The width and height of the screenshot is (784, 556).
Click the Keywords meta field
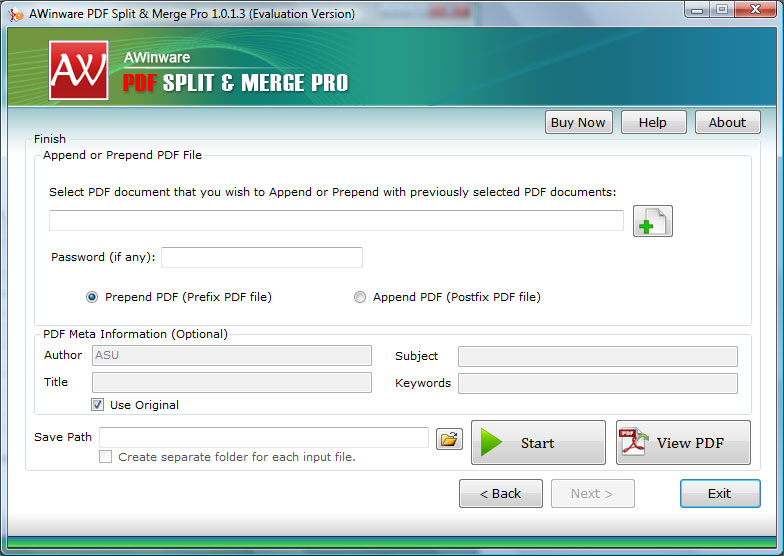pyautogui.click(x=598, y=384)
